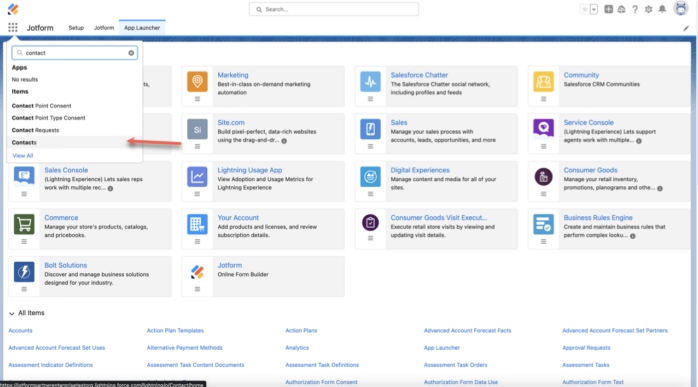The height and width of the screenshot is (387, 698).
Task: Open the Accounts link
Action: [x=20, y=331]
